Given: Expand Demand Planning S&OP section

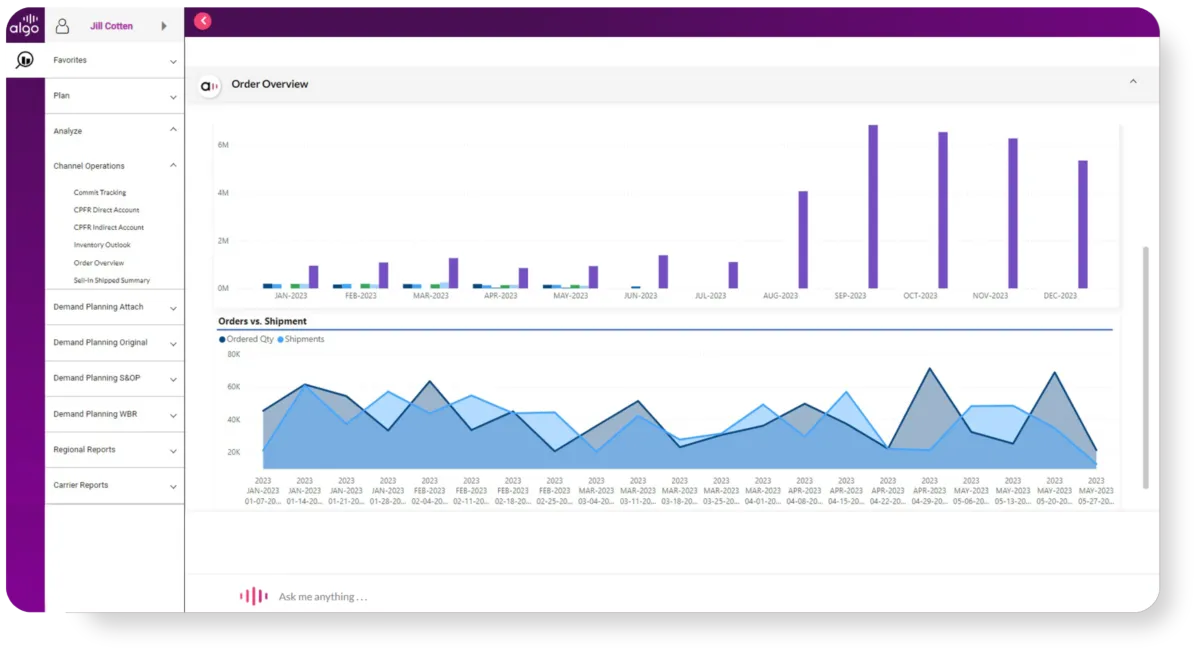Looking at the screenshot, I should (115, 379).
